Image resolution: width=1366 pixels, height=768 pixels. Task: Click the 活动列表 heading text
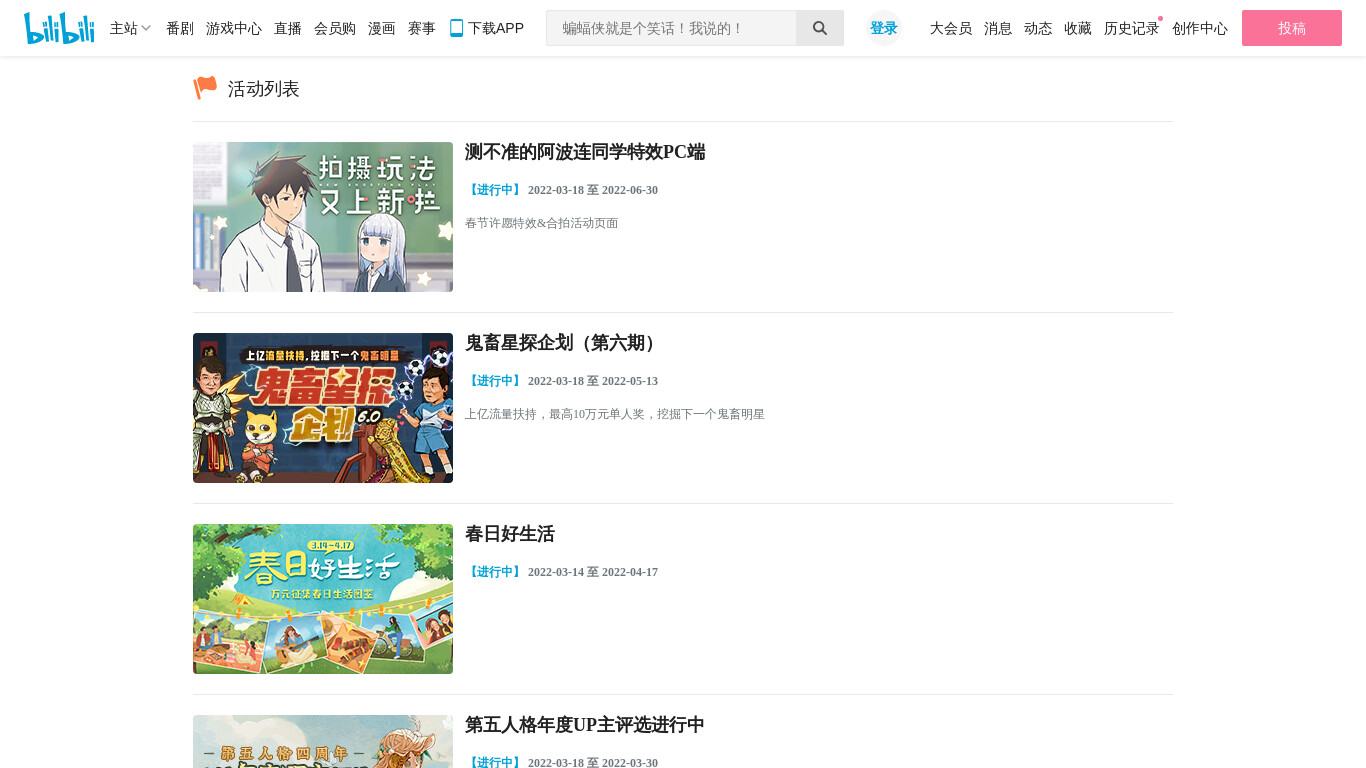tap(264, 89)
